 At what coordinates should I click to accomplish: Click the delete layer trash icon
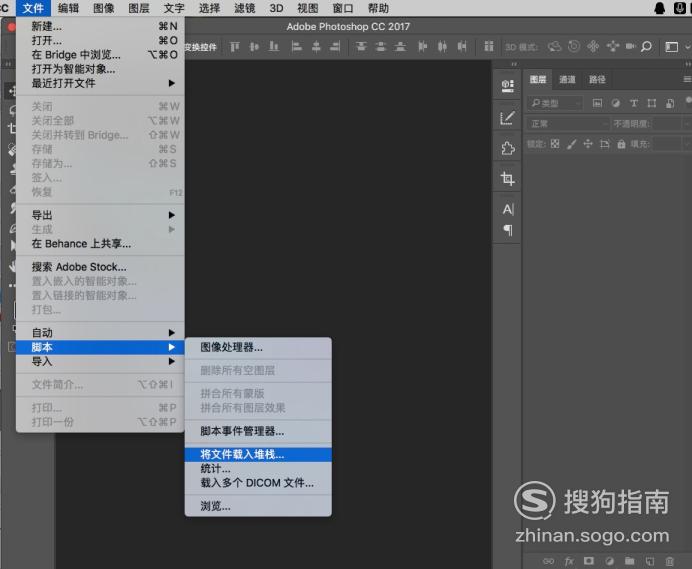coord(669,561)
